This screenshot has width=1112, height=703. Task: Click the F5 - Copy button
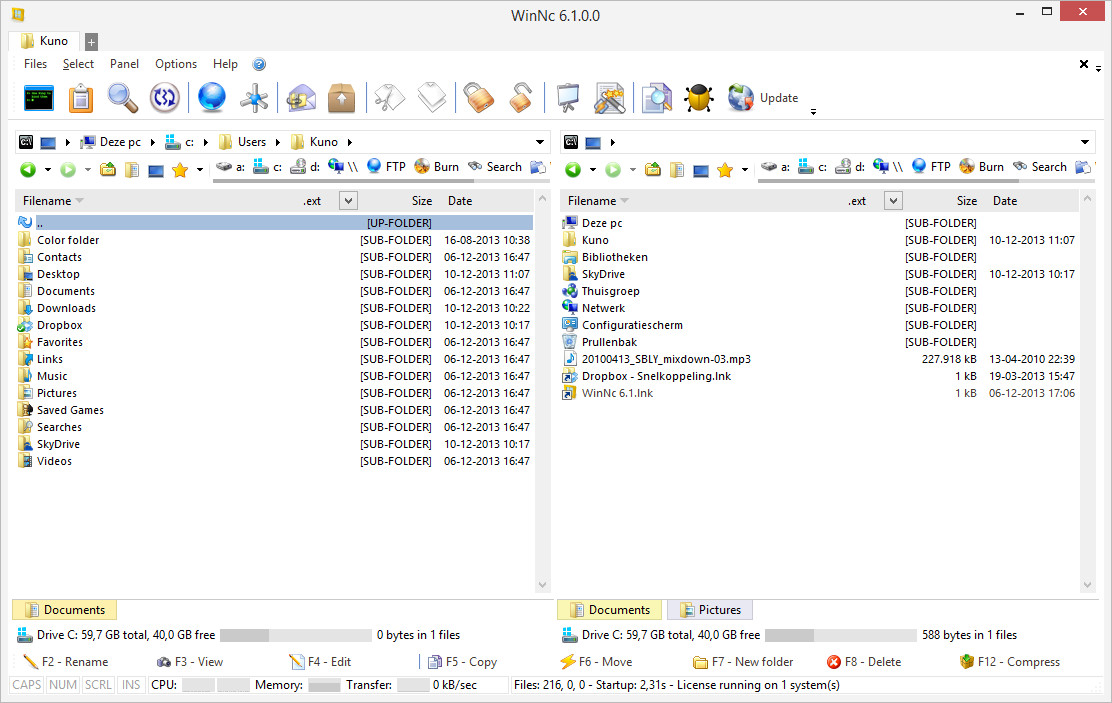[x=462, y=662]
